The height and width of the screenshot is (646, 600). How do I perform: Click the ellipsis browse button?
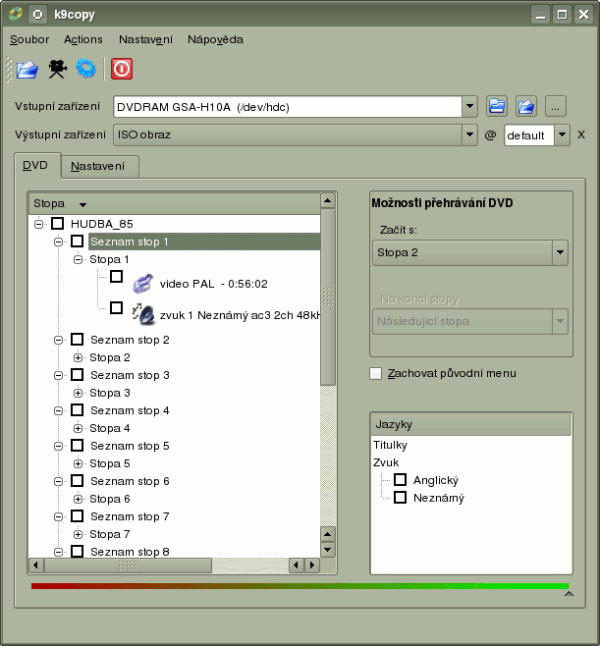557,105
